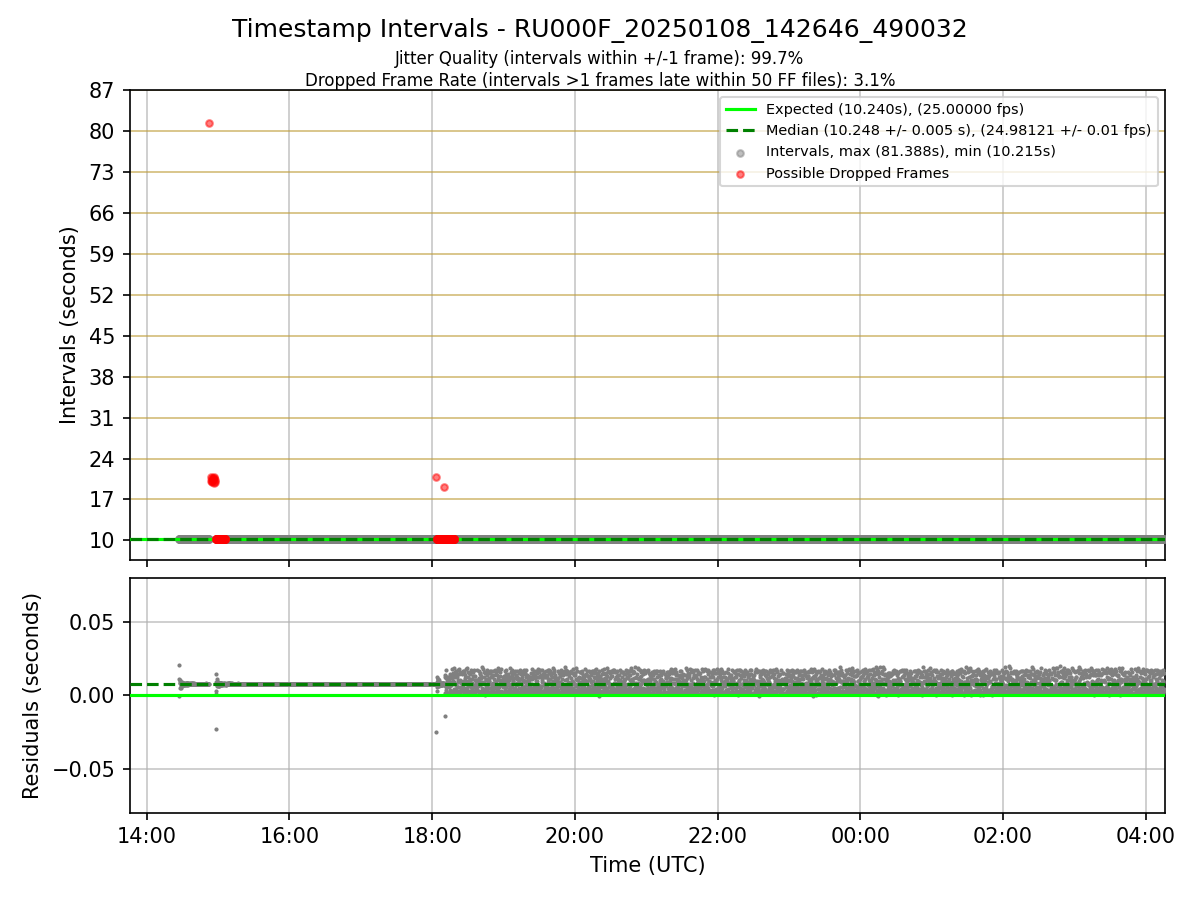1200x900 pixels.
Task: Click the 02:00 time tick label
Action: 1003,835
